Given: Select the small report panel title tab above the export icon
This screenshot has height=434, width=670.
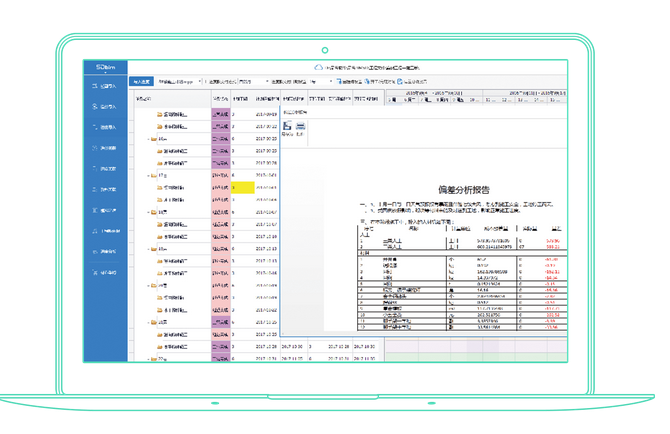Looking at the screenshot, I should tap(295, 112).
